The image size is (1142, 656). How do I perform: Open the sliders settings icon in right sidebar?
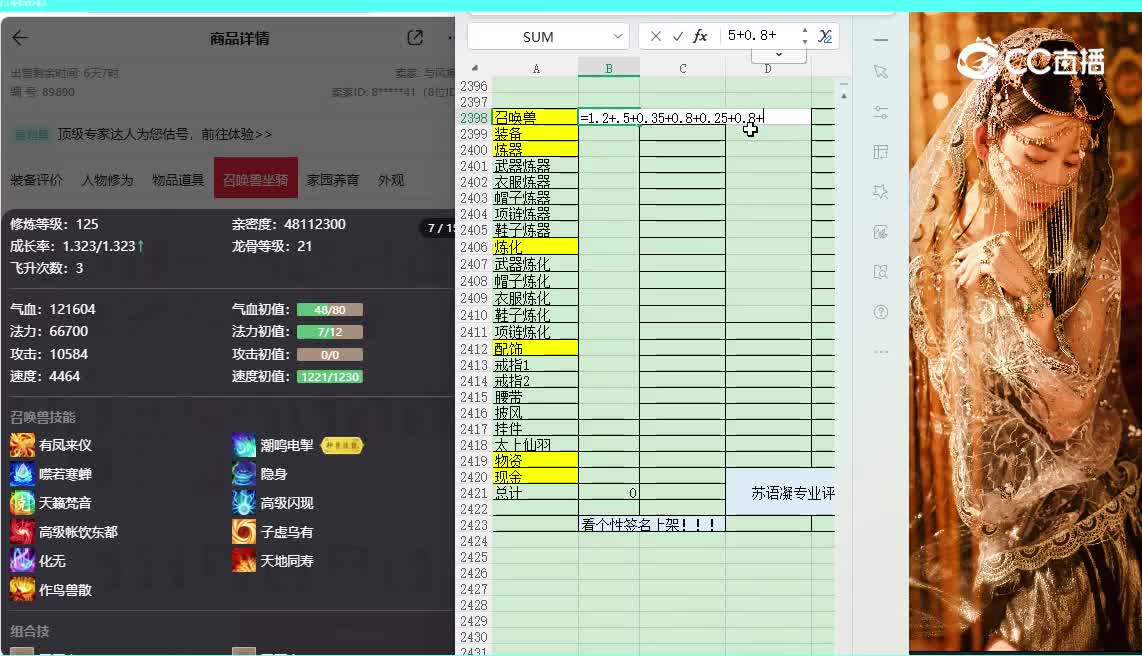881,112
